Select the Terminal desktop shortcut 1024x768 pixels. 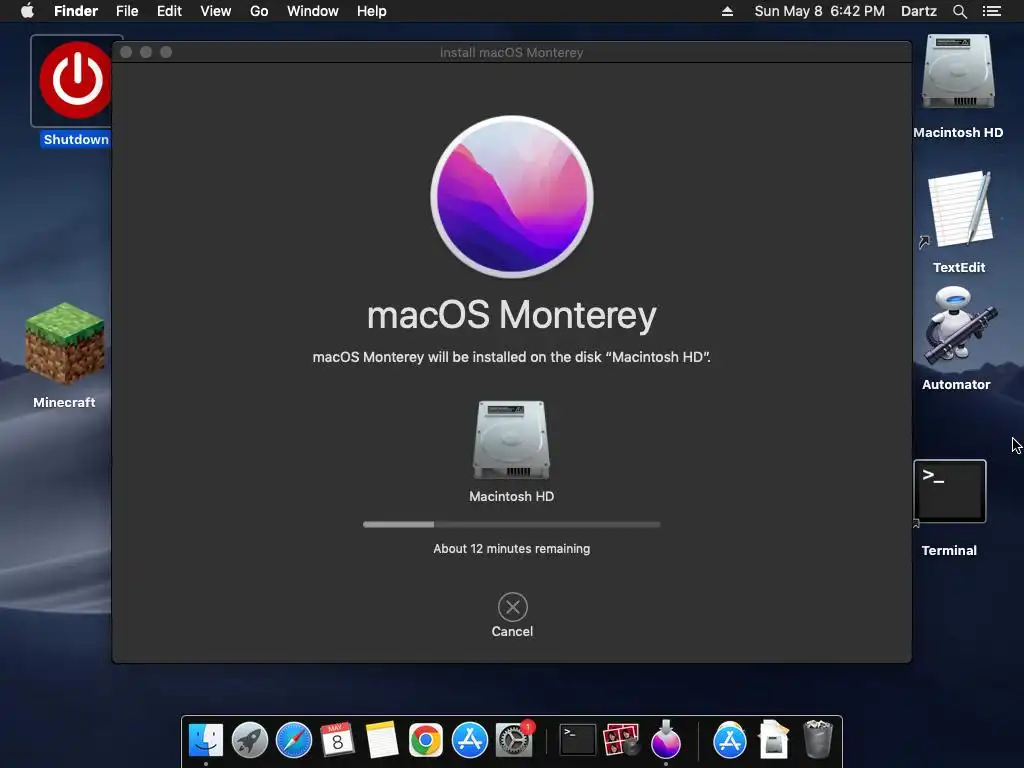950,492
